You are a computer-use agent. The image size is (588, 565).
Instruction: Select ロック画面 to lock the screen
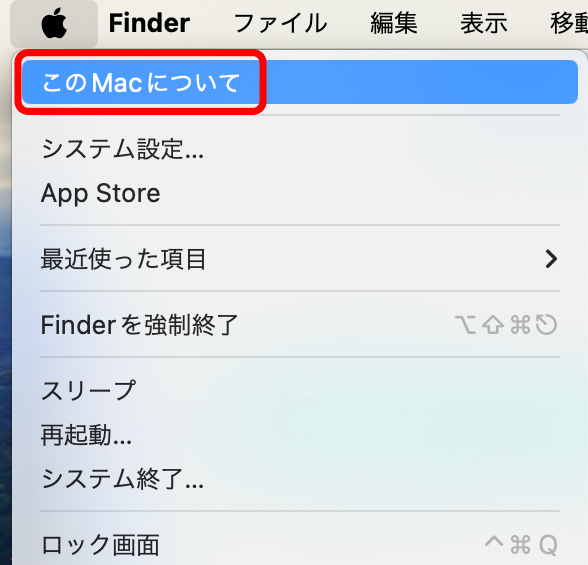300,545
